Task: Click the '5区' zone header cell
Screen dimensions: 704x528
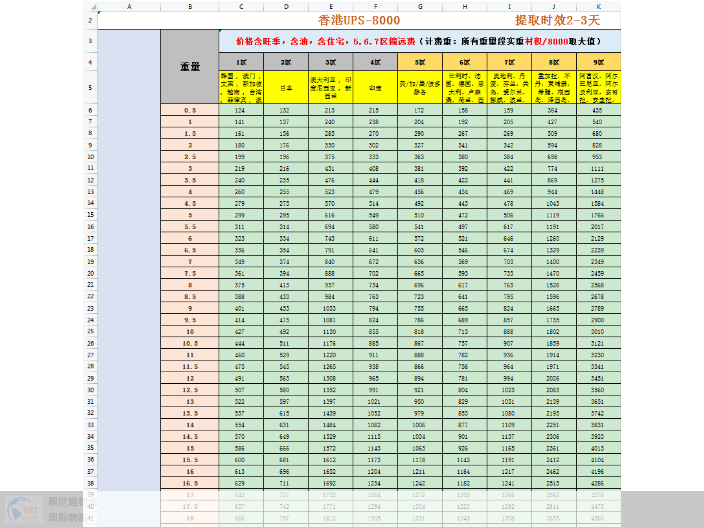Action: pyautogui.click(x=420, y=62)
